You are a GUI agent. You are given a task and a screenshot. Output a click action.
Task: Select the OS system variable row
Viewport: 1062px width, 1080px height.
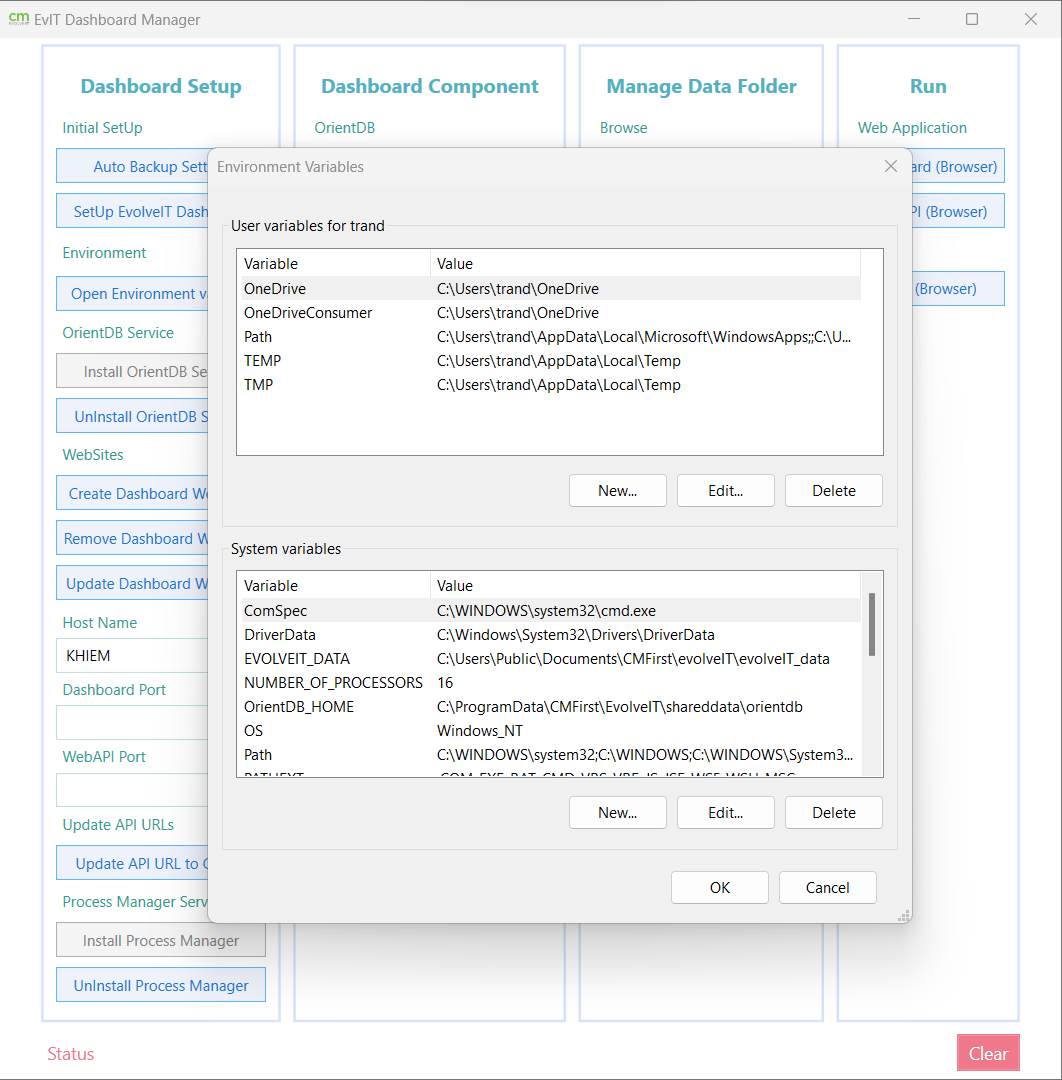[549, 731]
